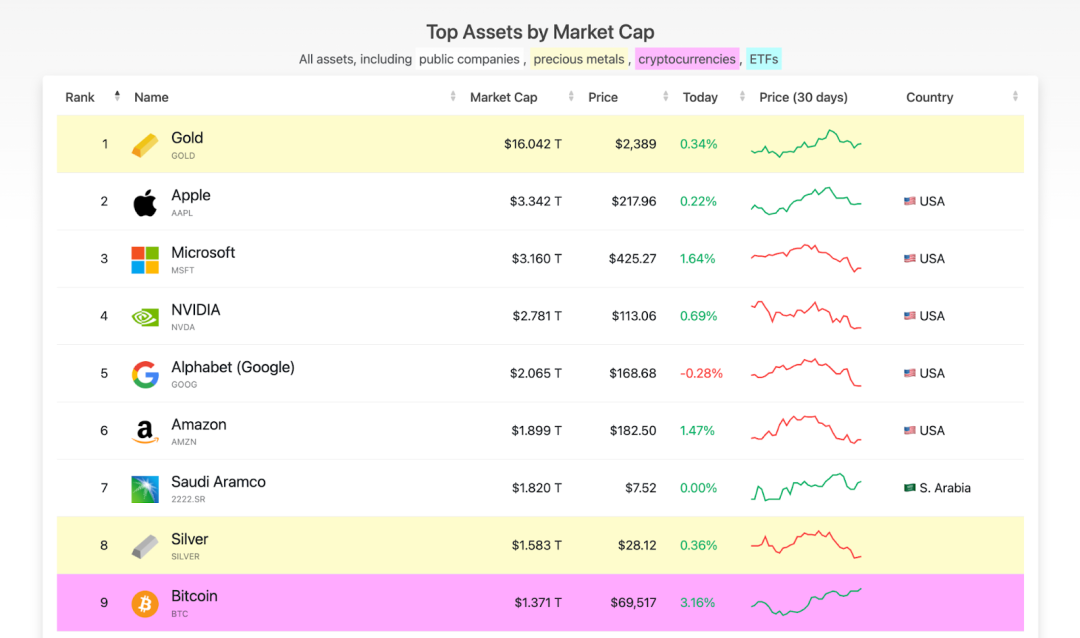Open the Saudi Aramco name link

tap(218, 482)
